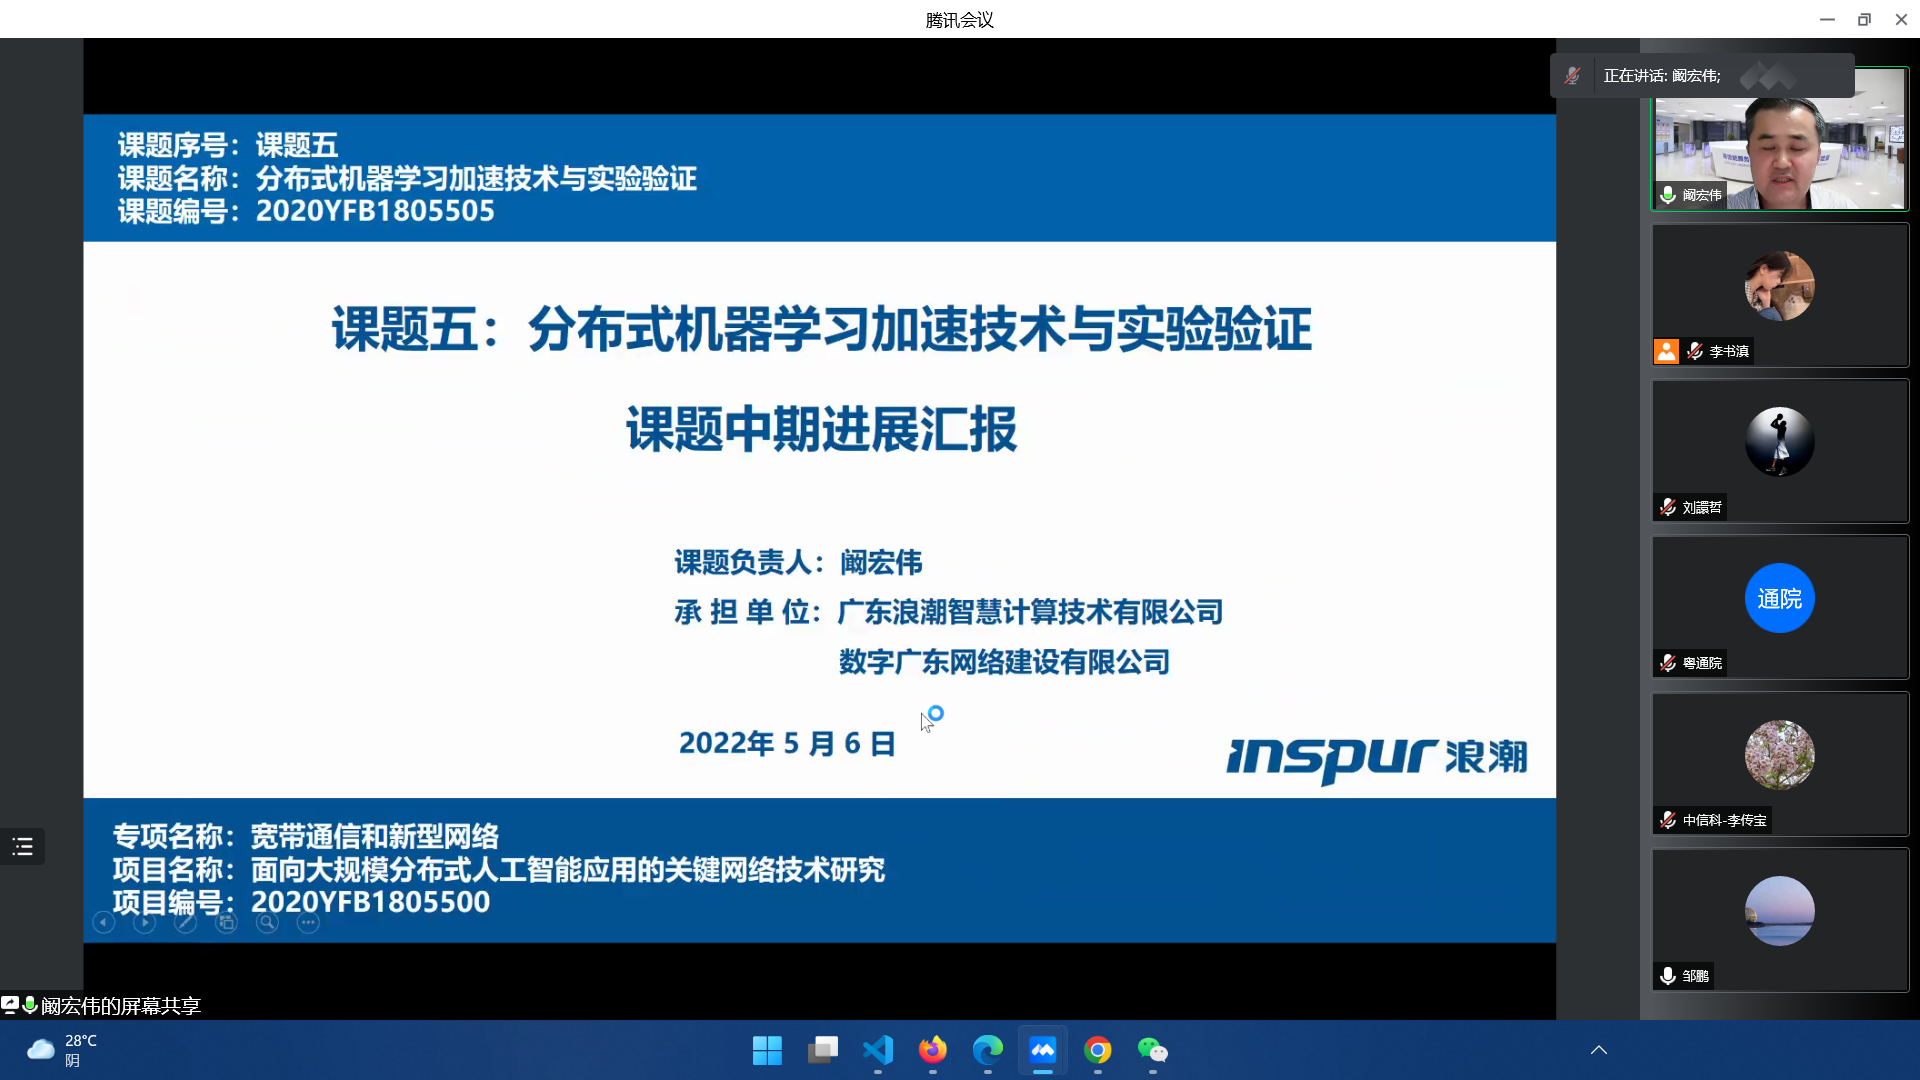Click 数字广东网络建设有限公司 text
The height and width of the screenshot is (1080, 1920).
click(1004, 662)
